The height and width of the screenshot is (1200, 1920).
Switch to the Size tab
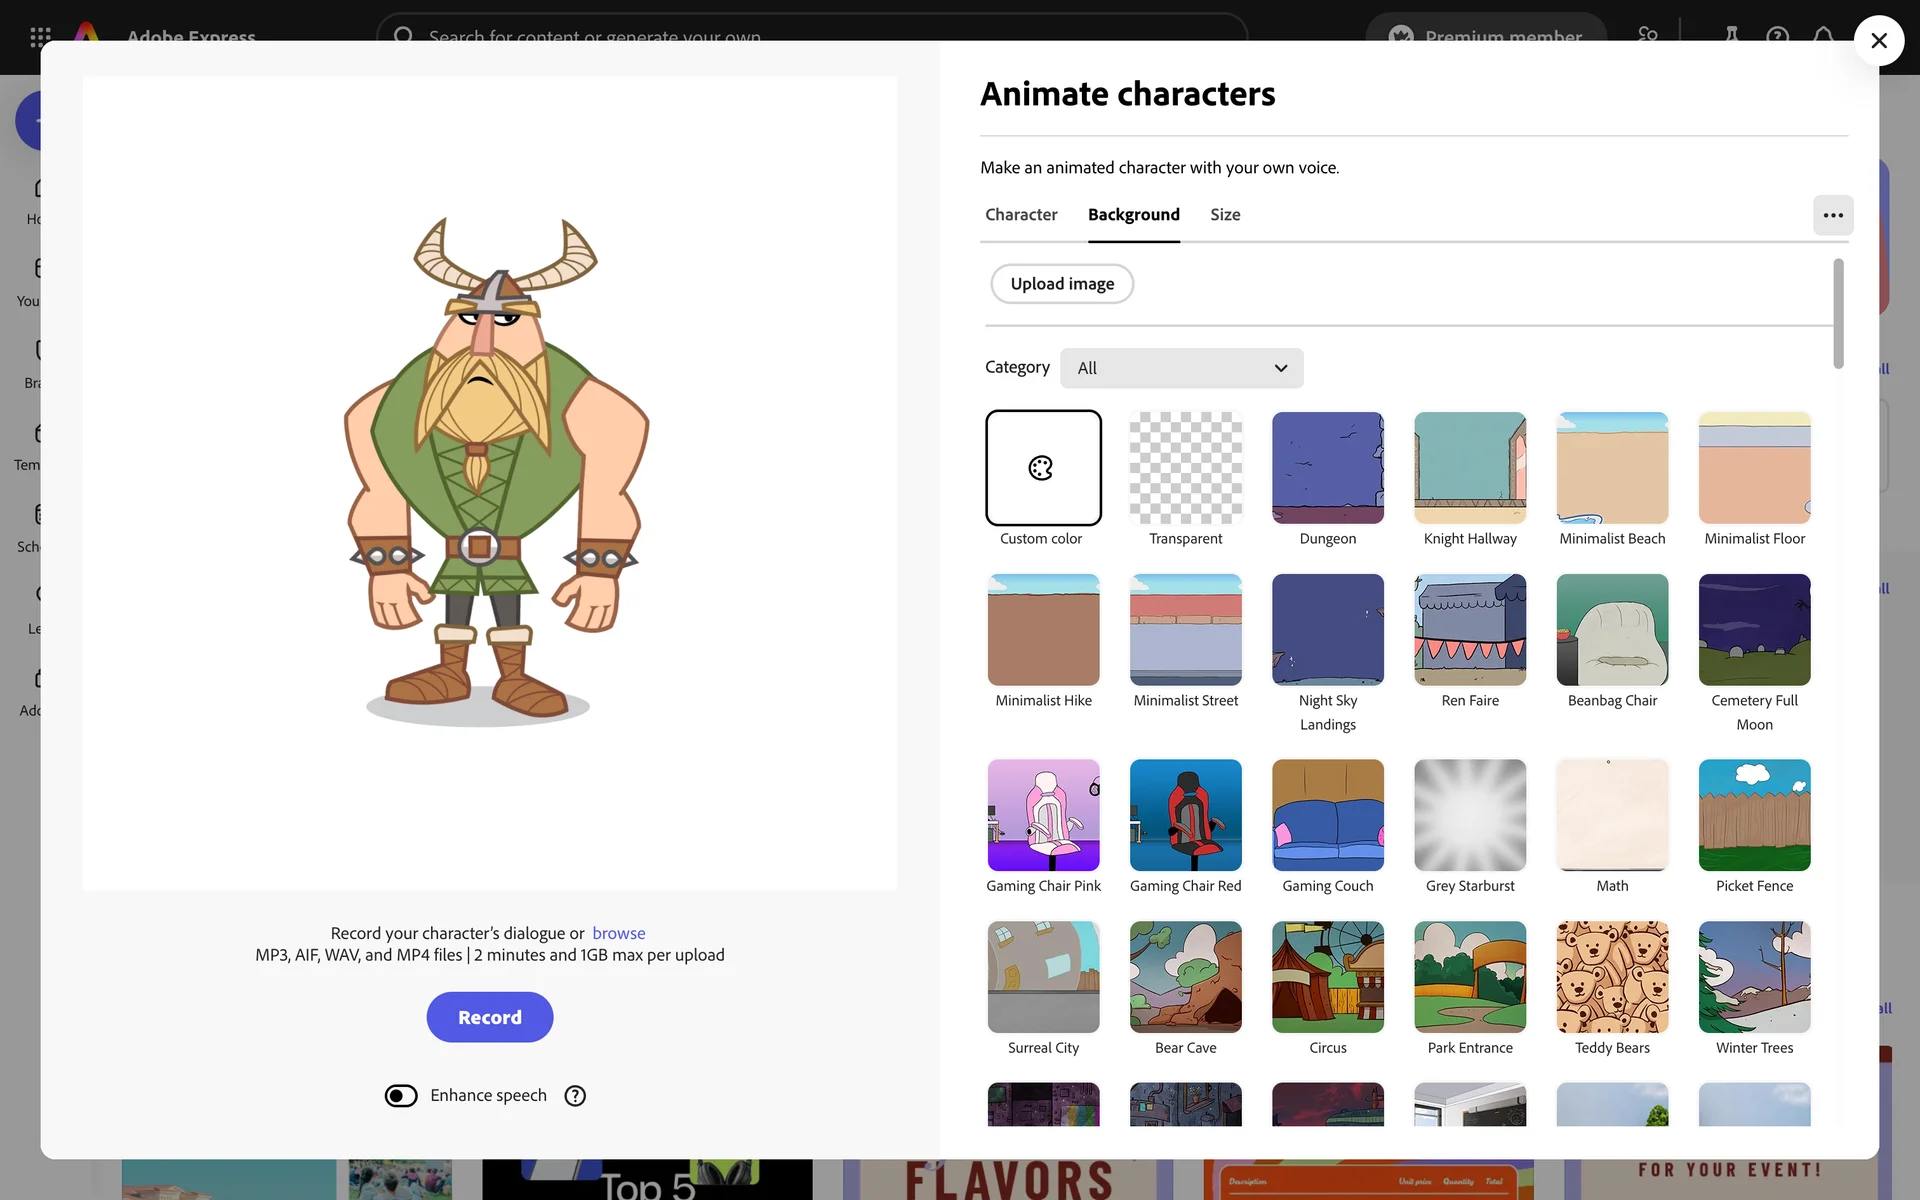pos(1224,215)
